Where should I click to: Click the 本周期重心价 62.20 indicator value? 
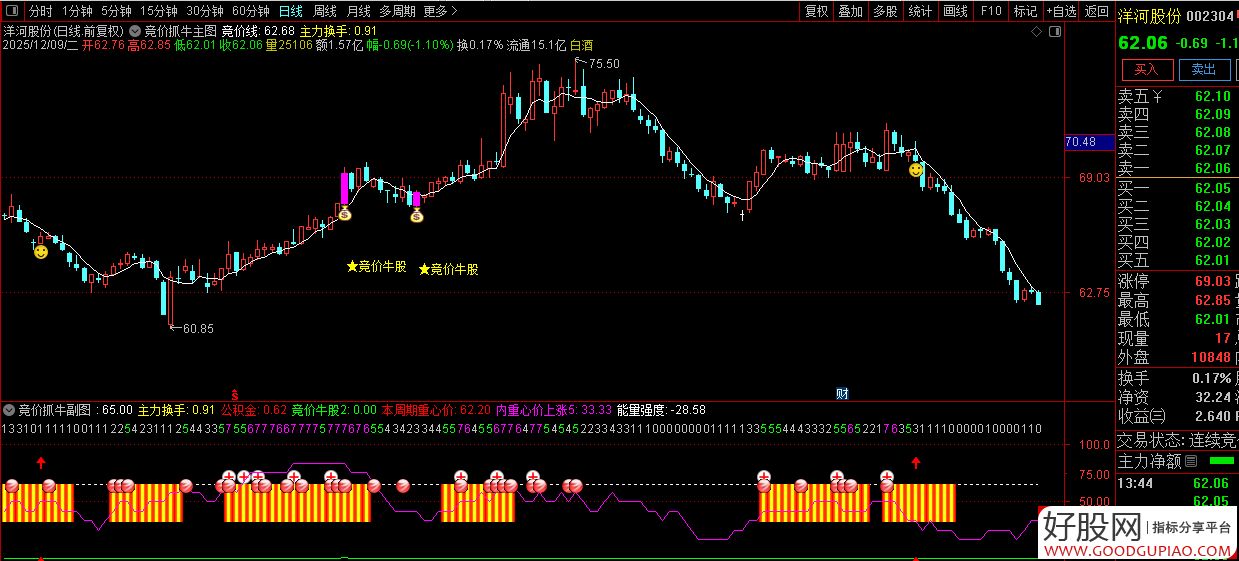click(436, 410)
